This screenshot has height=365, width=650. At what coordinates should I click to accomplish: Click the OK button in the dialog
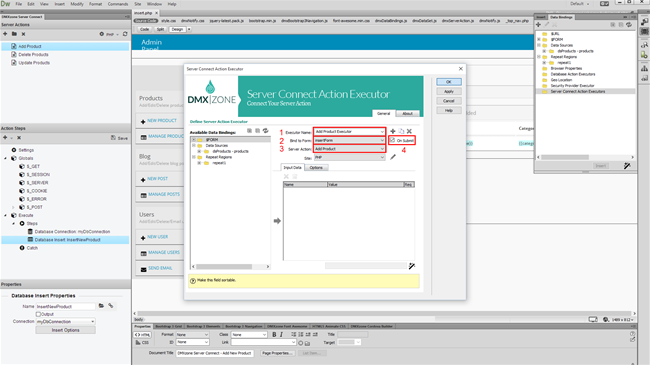449,82
